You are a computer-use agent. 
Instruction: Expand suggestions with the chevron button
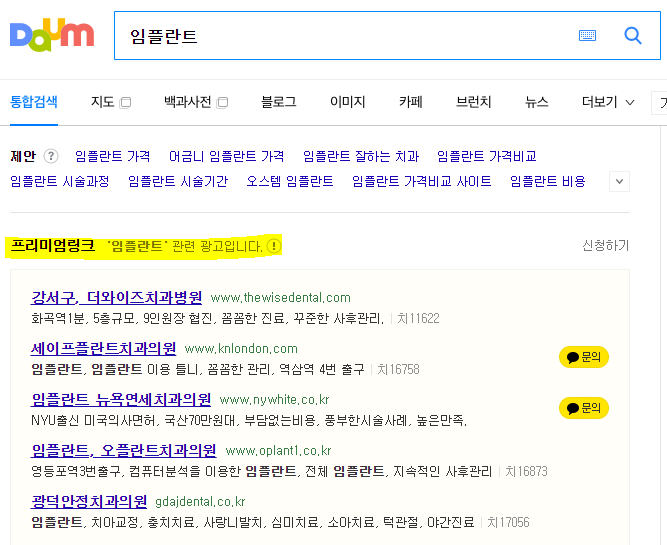pos(619,182)
